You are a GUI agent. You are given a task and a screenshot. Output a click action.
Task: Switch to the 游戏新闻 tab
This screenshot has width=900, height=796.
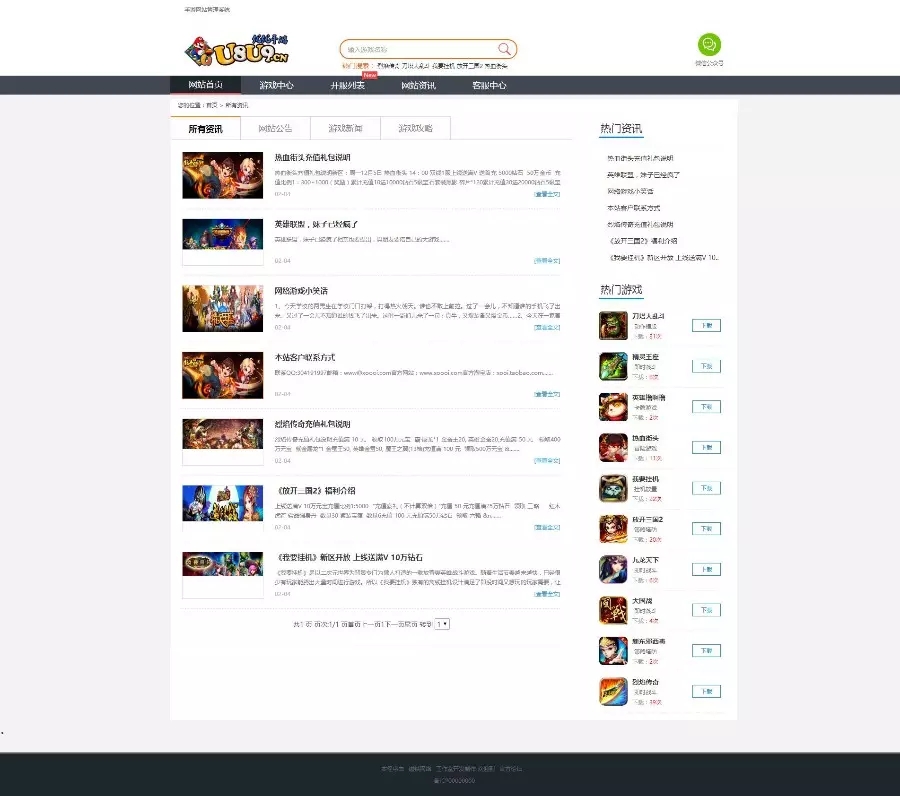click(x=346, y=129)
